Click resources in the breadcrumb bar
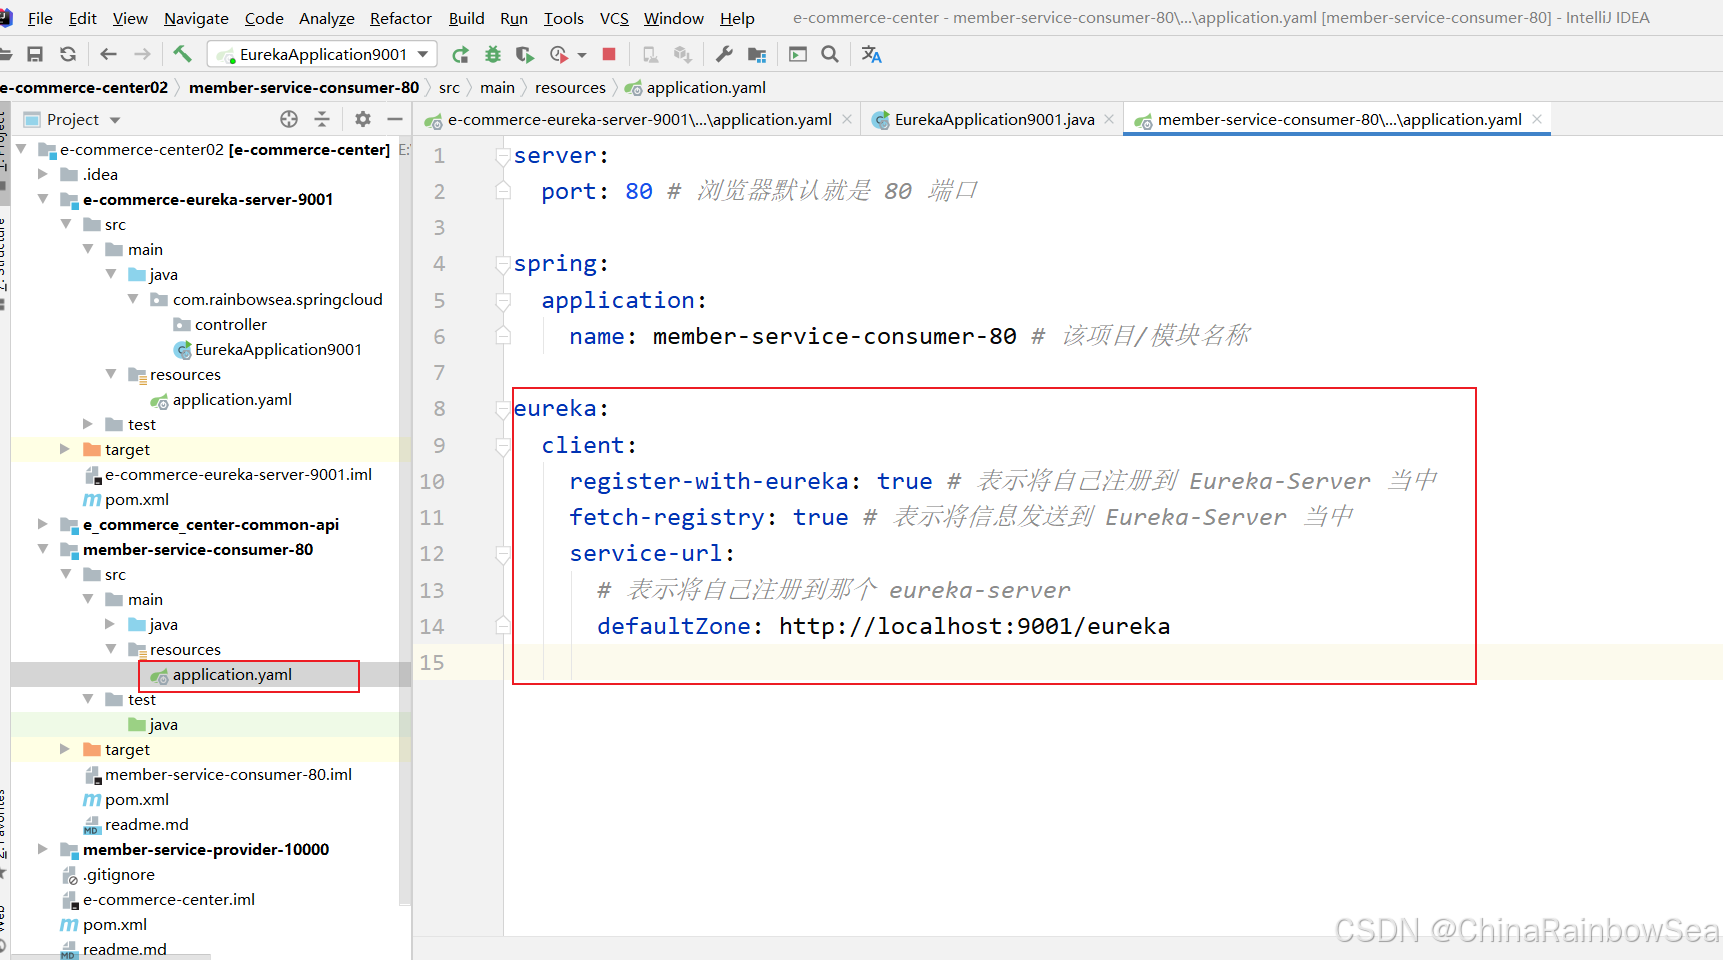 pyautogui.click(x=570, y=87)
